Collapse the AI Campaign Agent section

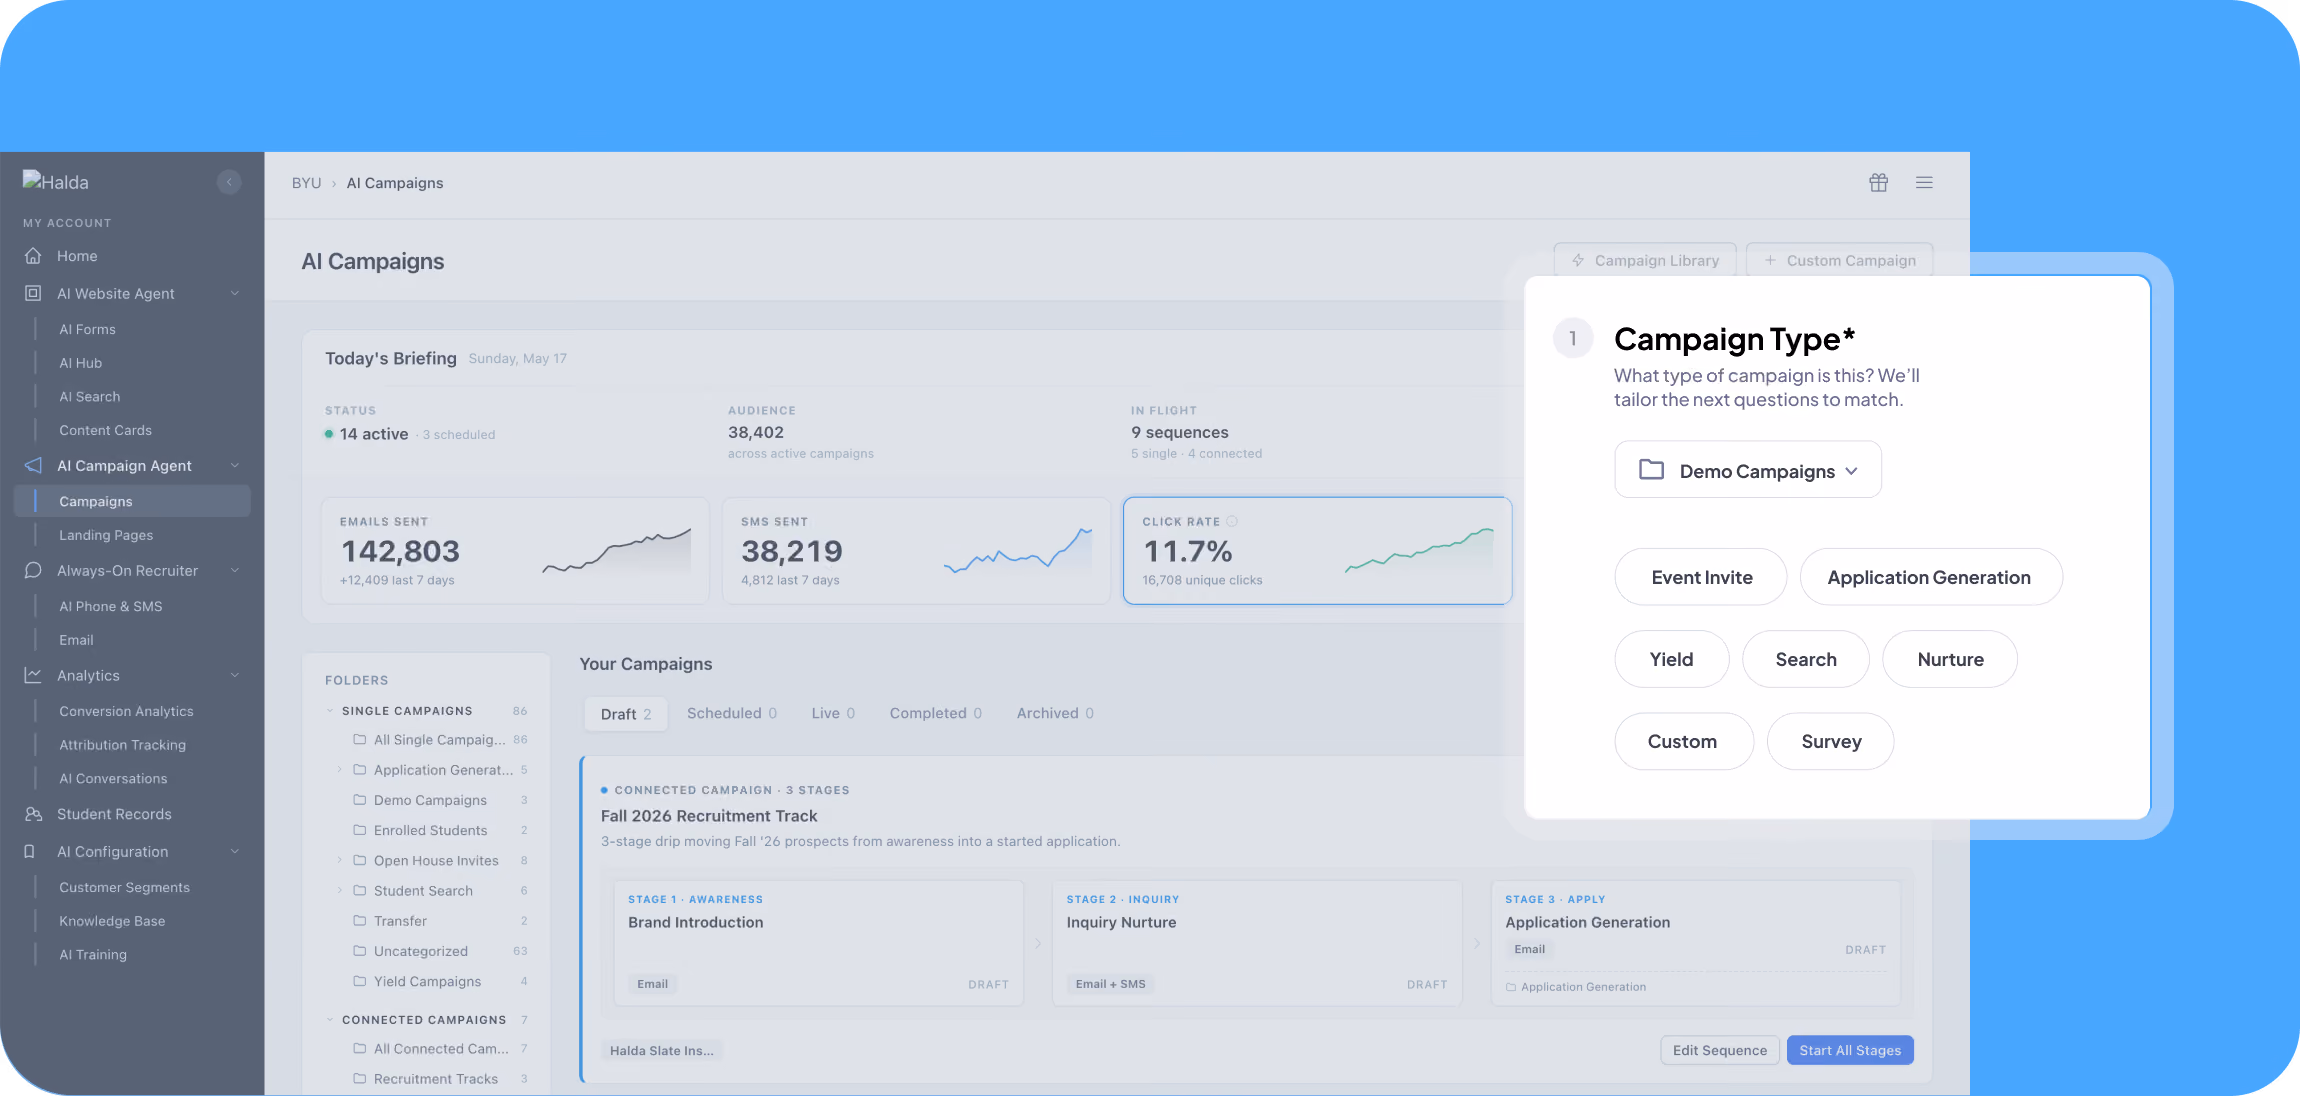click(235, 466)
